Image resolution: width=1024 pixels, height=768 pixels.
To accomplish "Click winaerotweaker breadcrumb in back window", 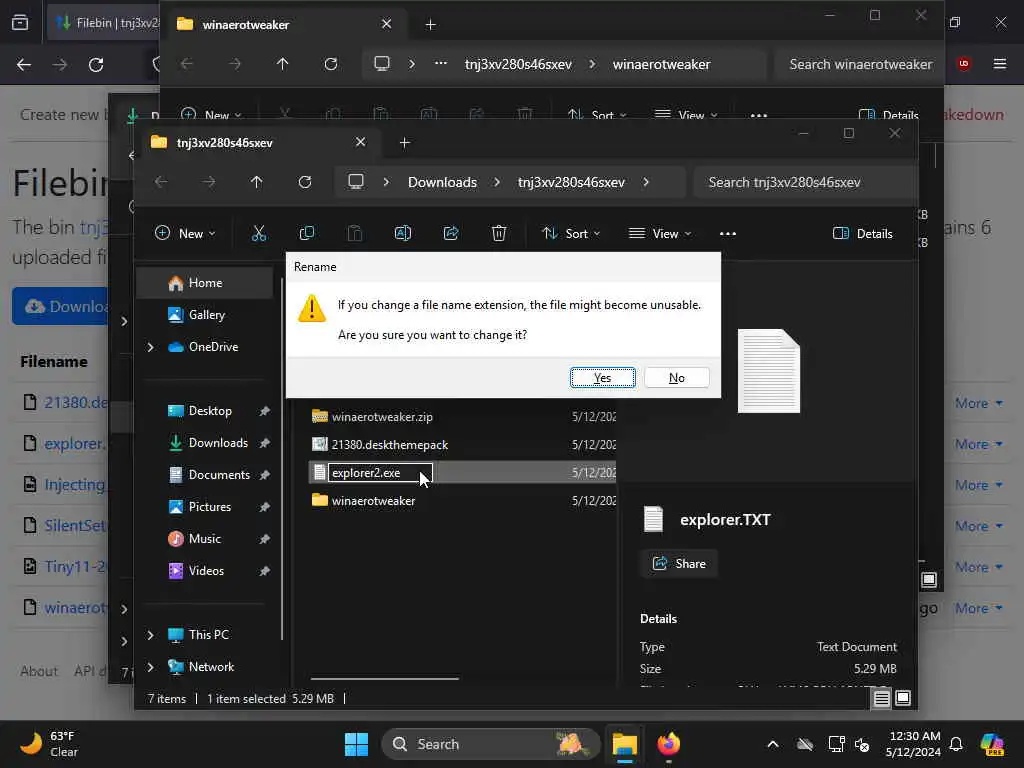I will pyautogui.click(x=661, y=64).
